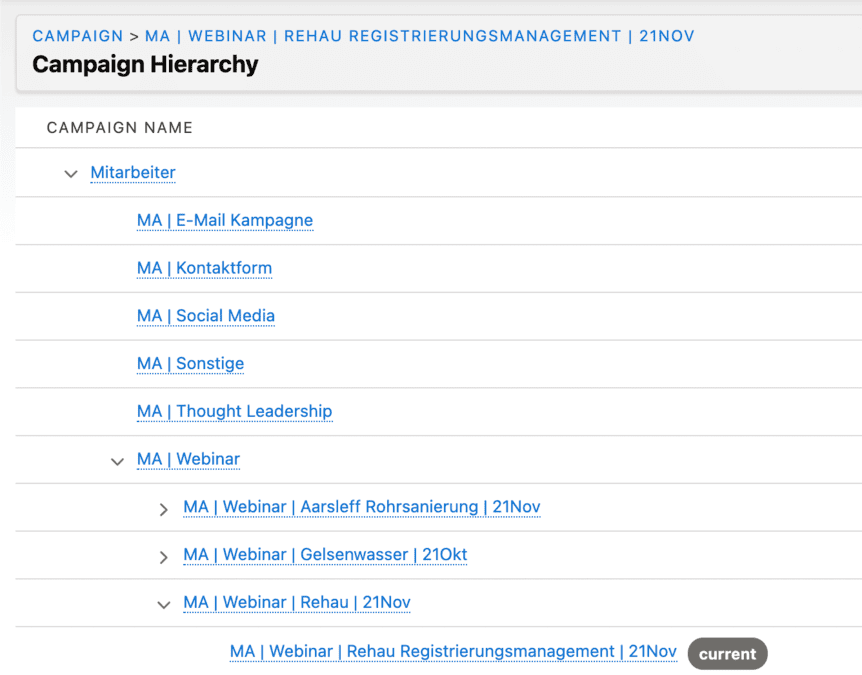Open MA | Thought Leadership campaign
This screenshot has height=675, width=862.
(235, 411)
